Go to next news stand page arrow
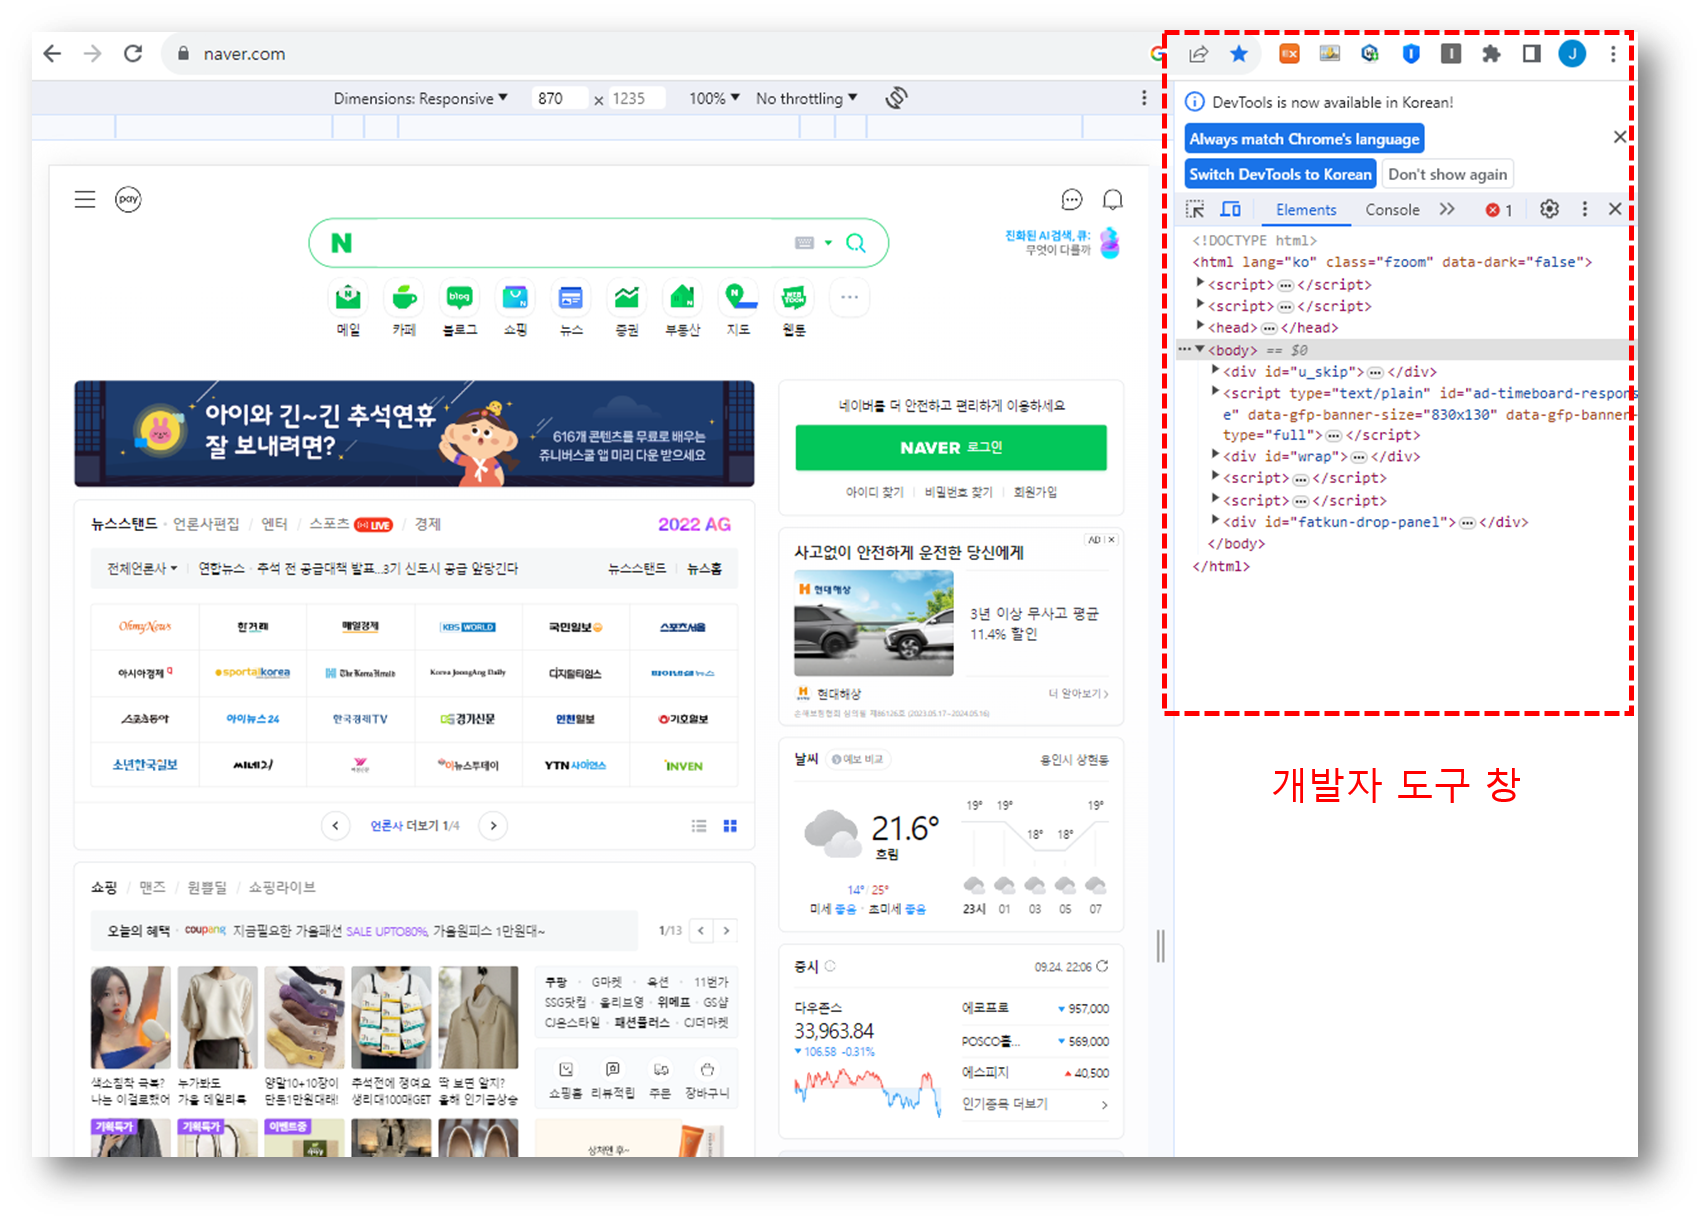This screenshot has width=1703, height=1222. (x=493, y=826)
